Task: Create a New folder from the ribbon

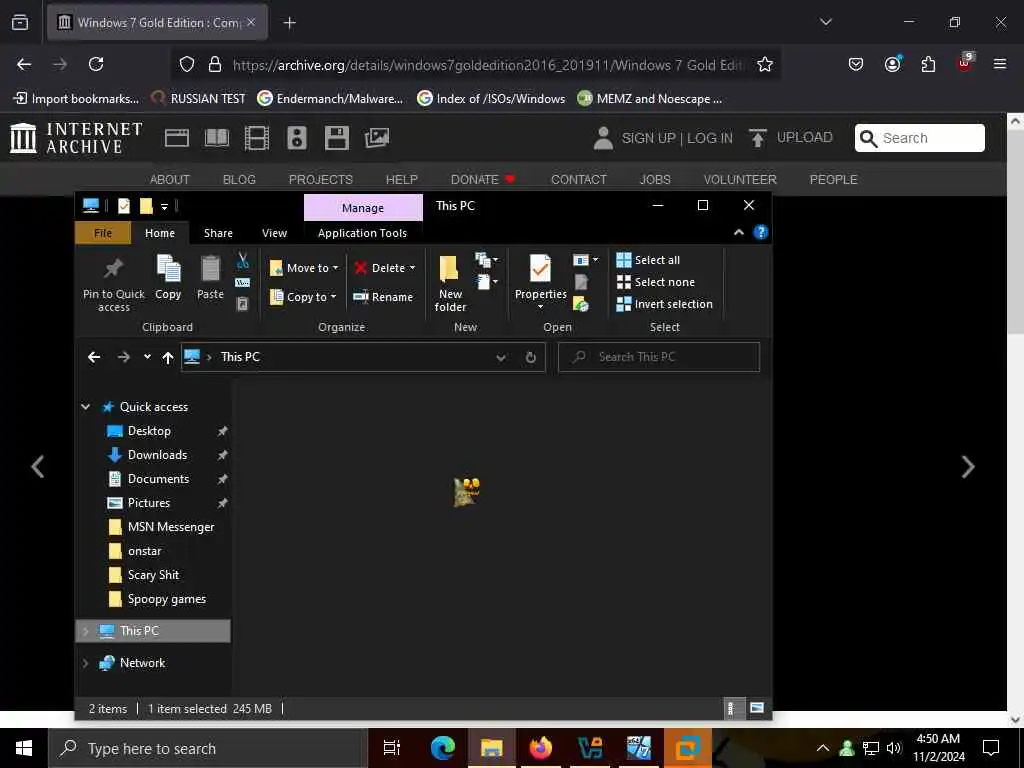Action: coord(450,284)
